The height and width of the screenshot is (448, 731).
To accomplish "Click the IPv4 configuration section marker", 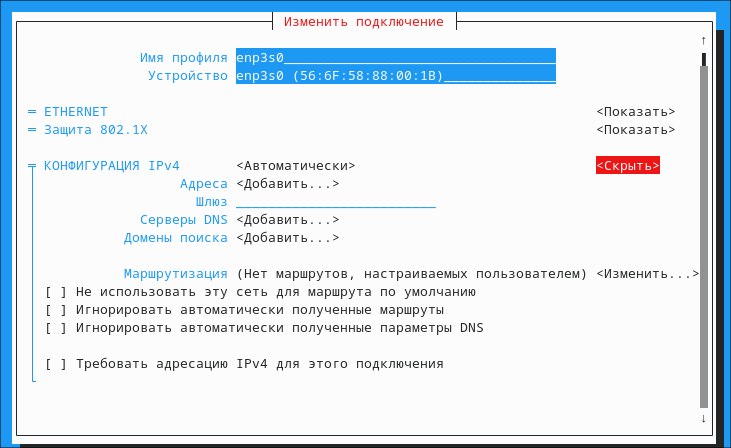I will [x=32, y=166].
